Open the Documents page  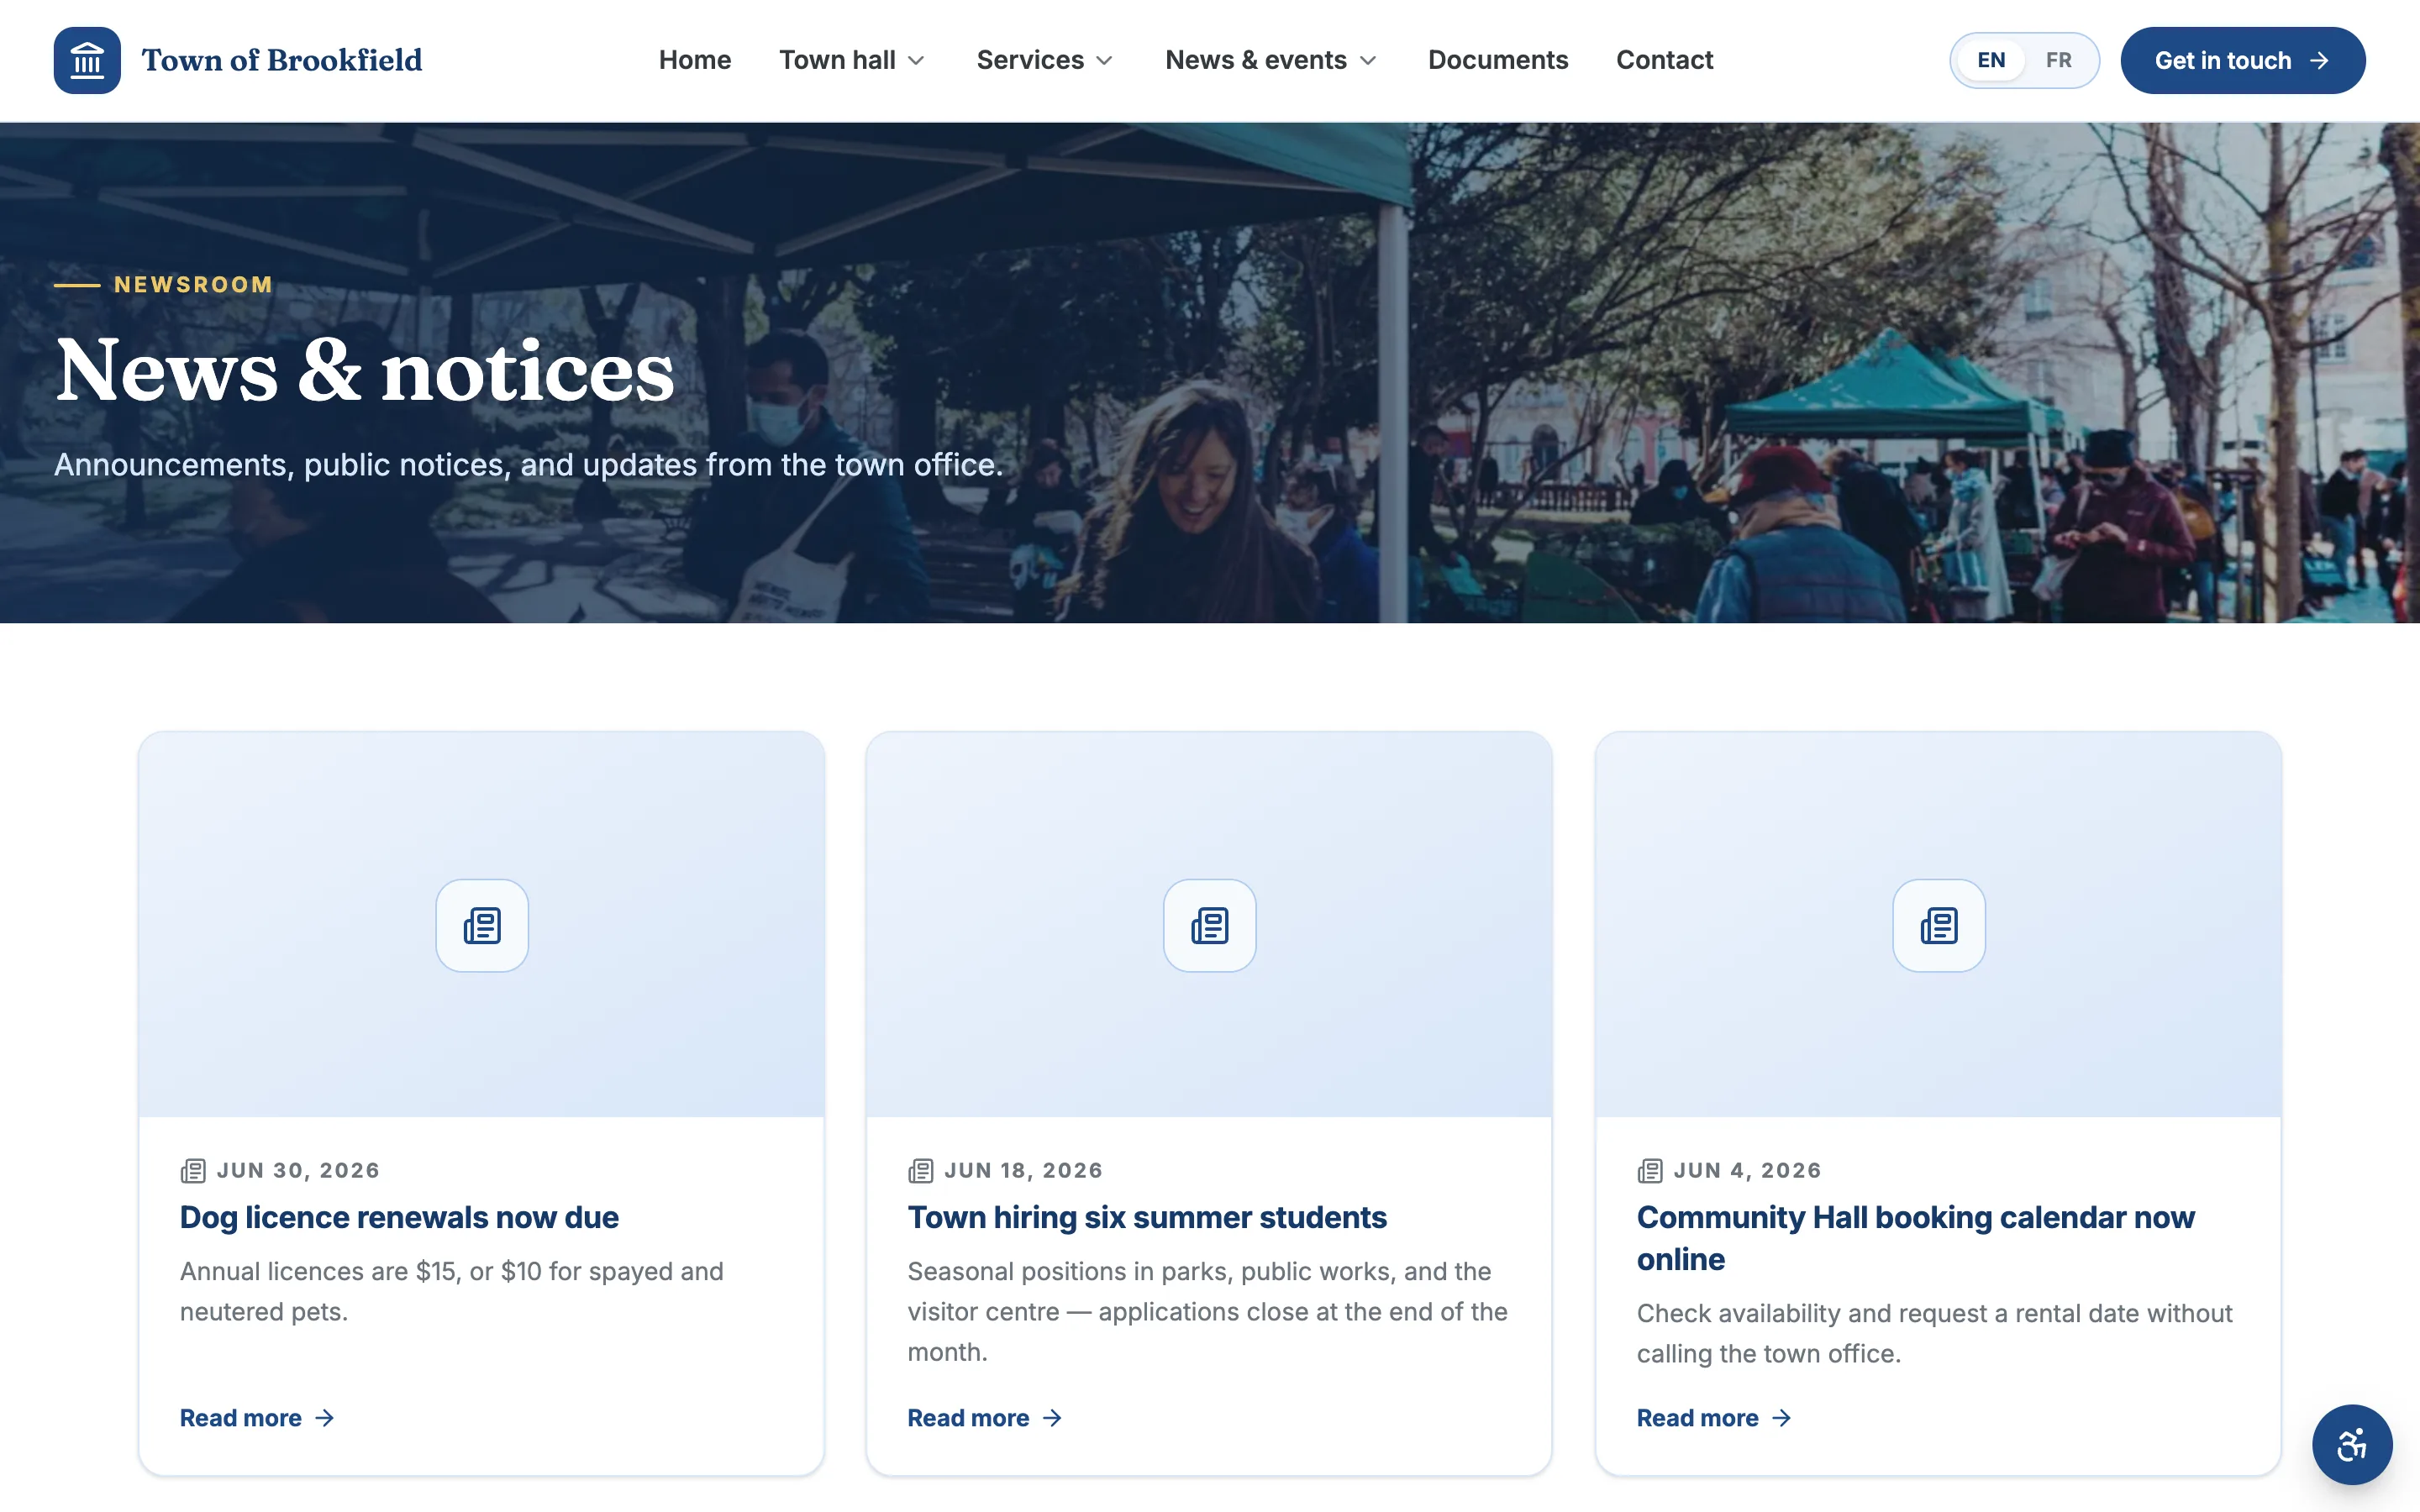(x=1498, y=60)
